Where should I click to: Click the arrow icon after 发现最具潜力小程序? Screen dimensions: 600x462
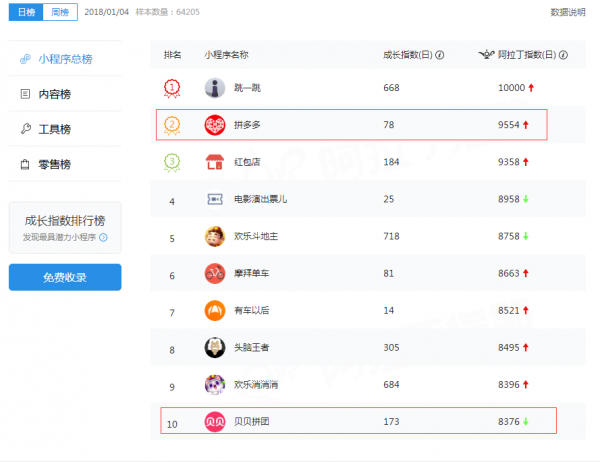[103, 237]
